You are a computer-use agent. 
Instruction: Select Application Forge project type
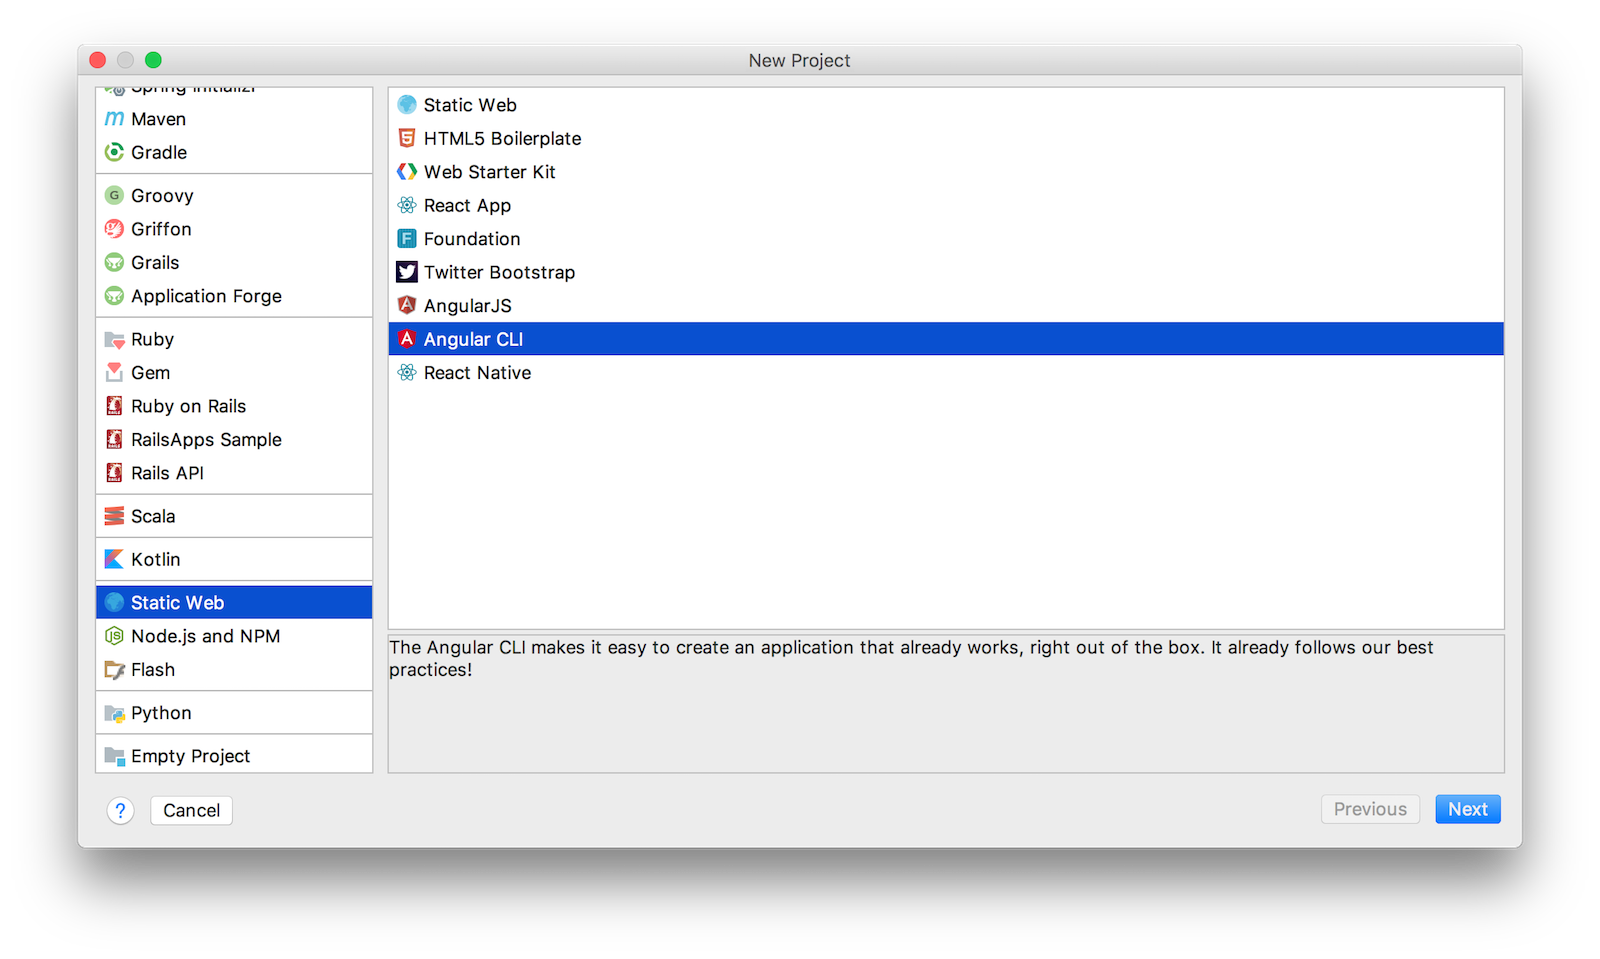click(206, 296)
